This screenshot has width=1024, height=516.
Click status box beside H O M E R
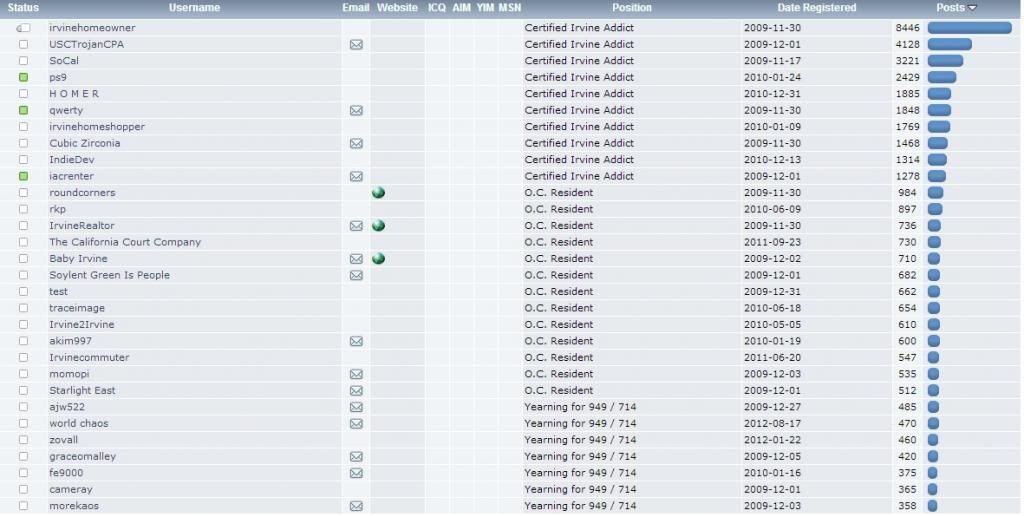[x=24, y=93]
